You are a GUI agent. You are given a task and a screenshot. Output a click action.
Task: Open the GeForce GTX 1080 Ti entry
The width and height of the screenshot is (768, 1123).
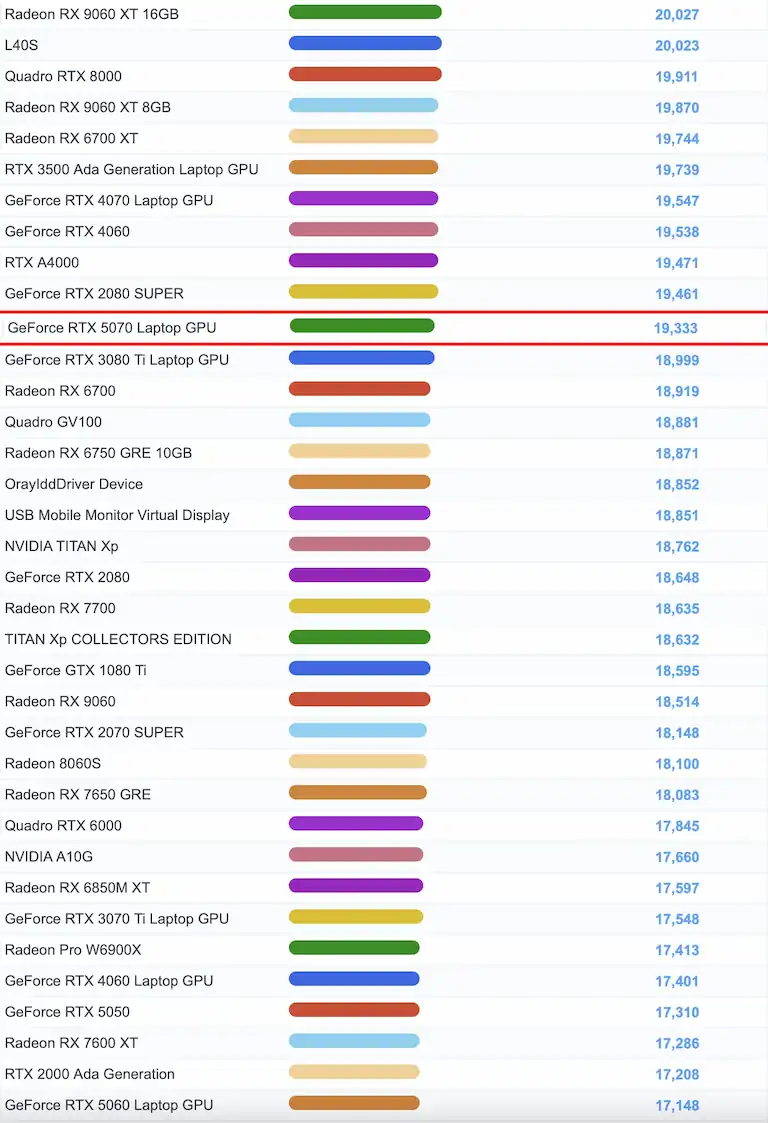click(x=75, y=670)
